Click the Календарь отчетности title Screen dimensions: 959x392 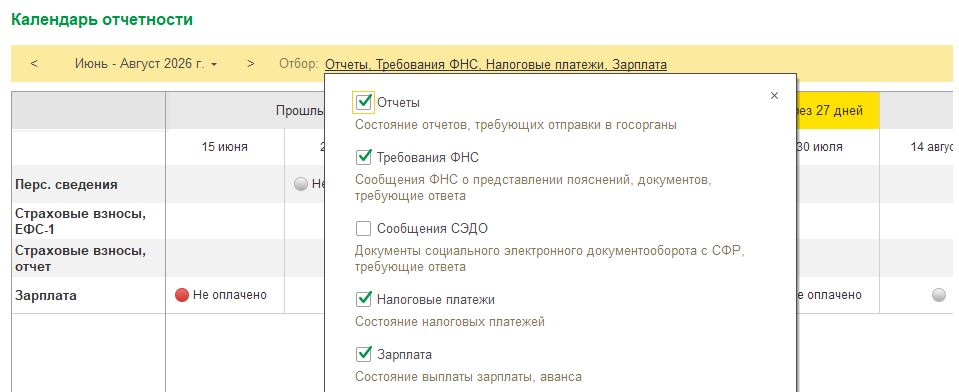tap(102, 20)
